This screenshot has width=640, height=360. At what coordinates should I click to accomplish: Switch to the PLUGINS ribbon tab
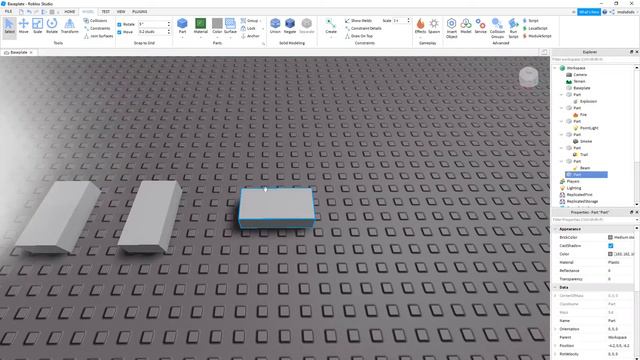tap(140, 12)
